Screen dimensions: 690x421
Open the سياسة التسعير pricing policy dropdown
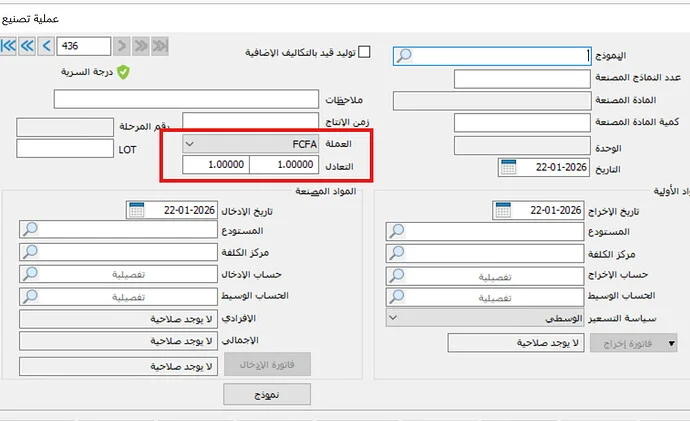click(392, 318)
